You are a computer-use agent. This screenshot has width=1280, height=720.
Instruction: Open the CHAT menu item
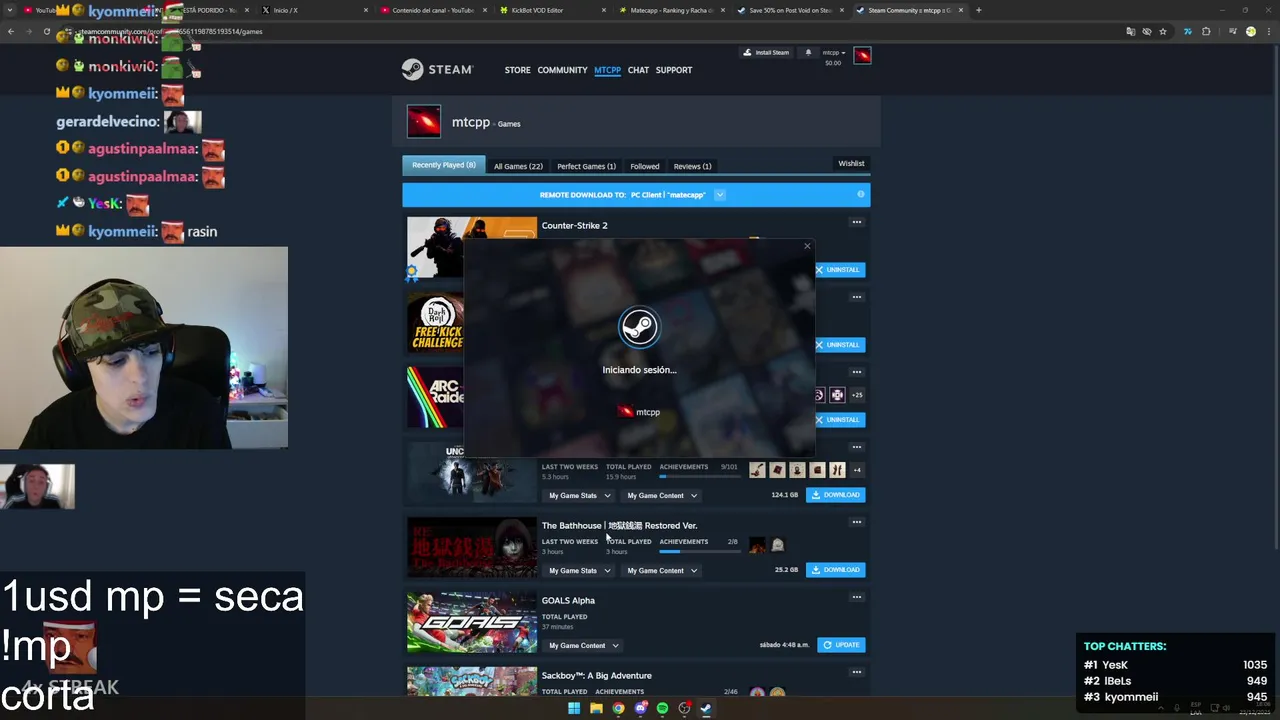point(638,70)
